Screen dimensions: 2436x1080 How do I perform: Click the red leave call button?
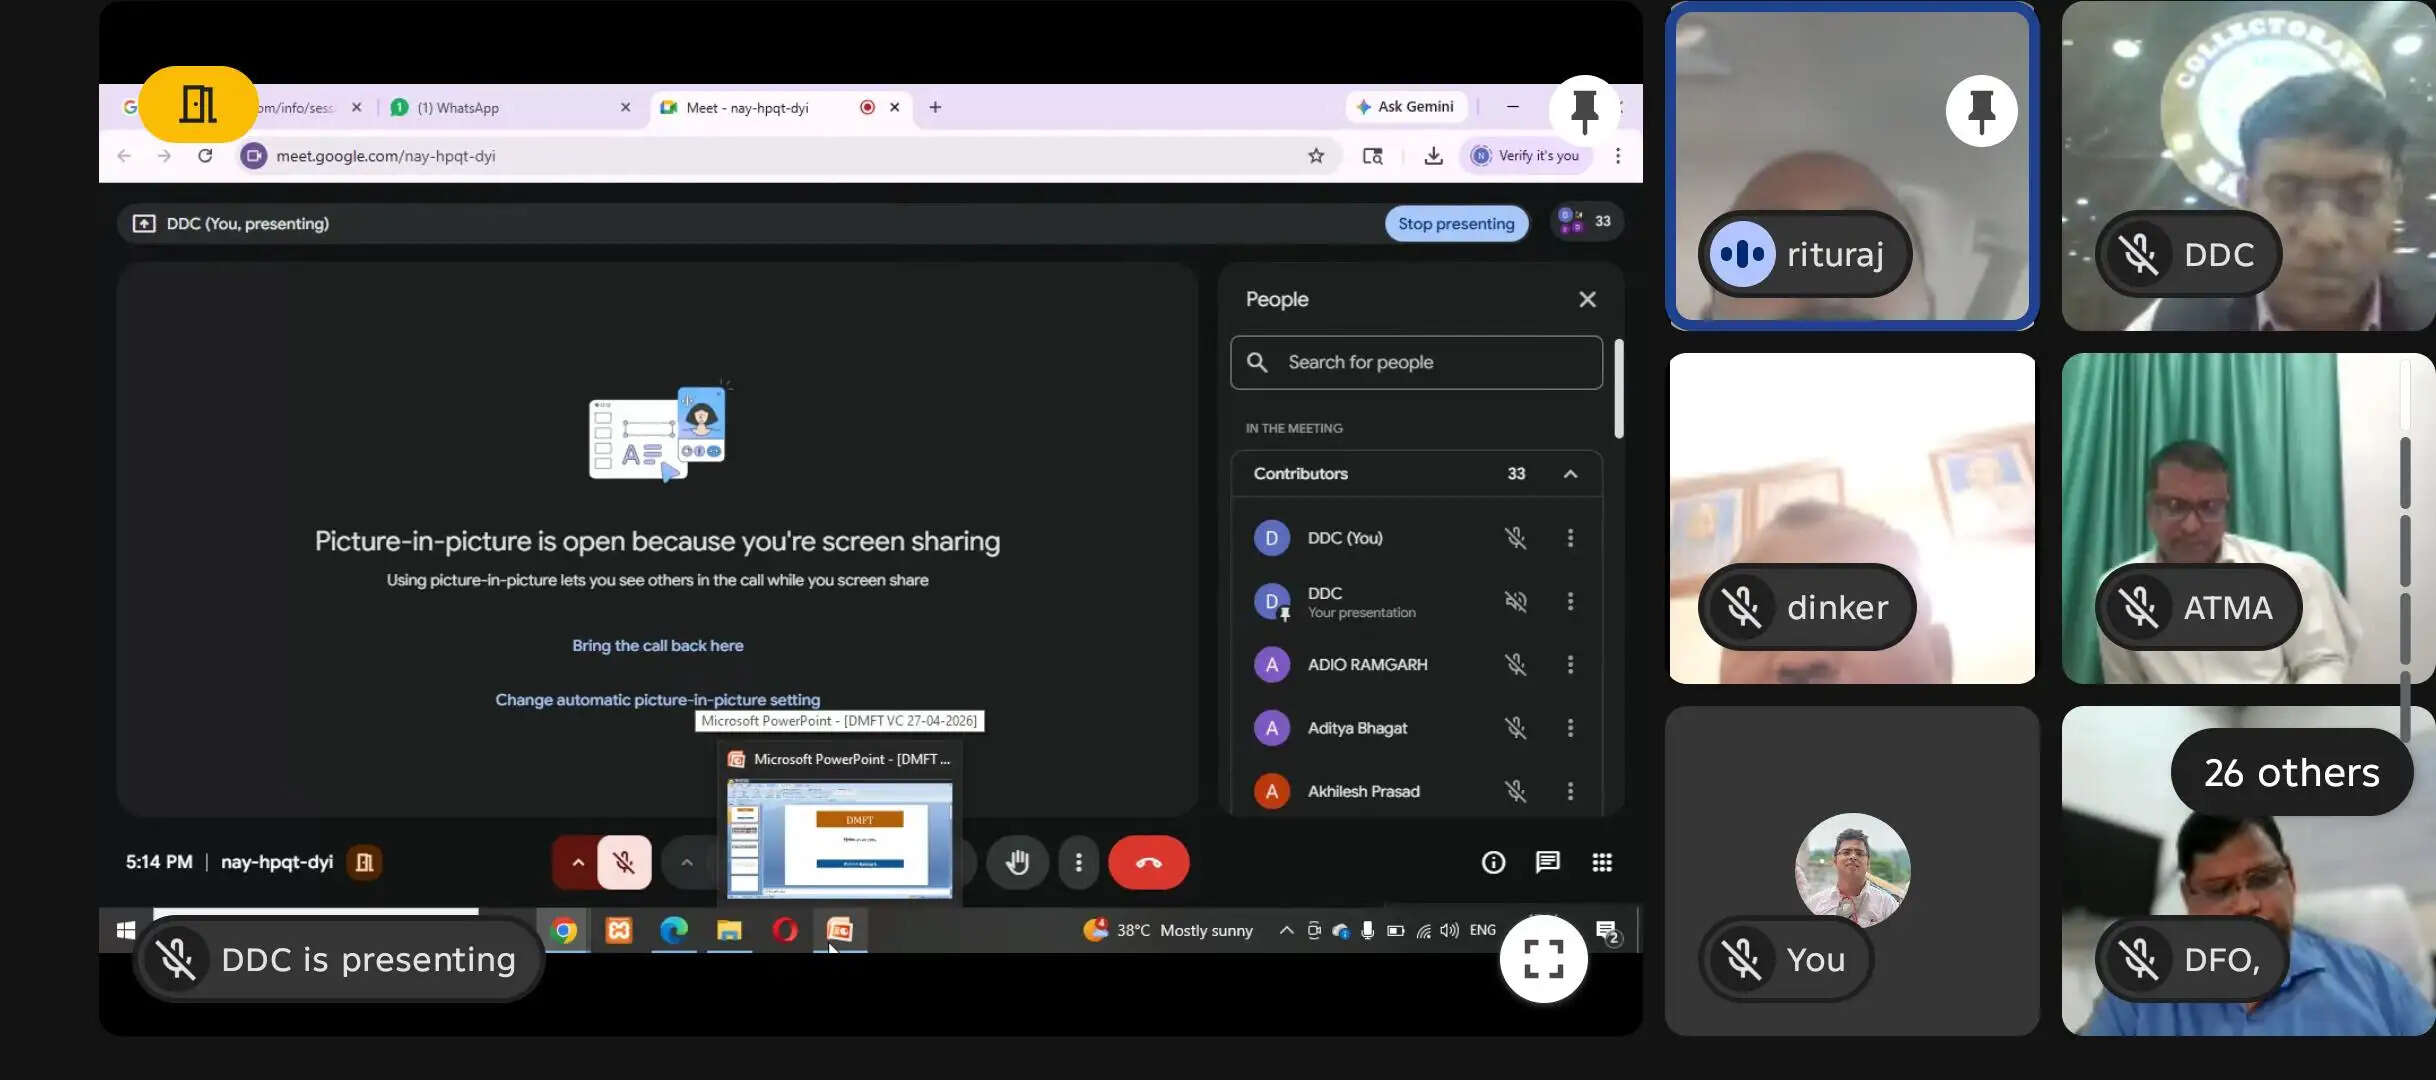[1148, 862]
